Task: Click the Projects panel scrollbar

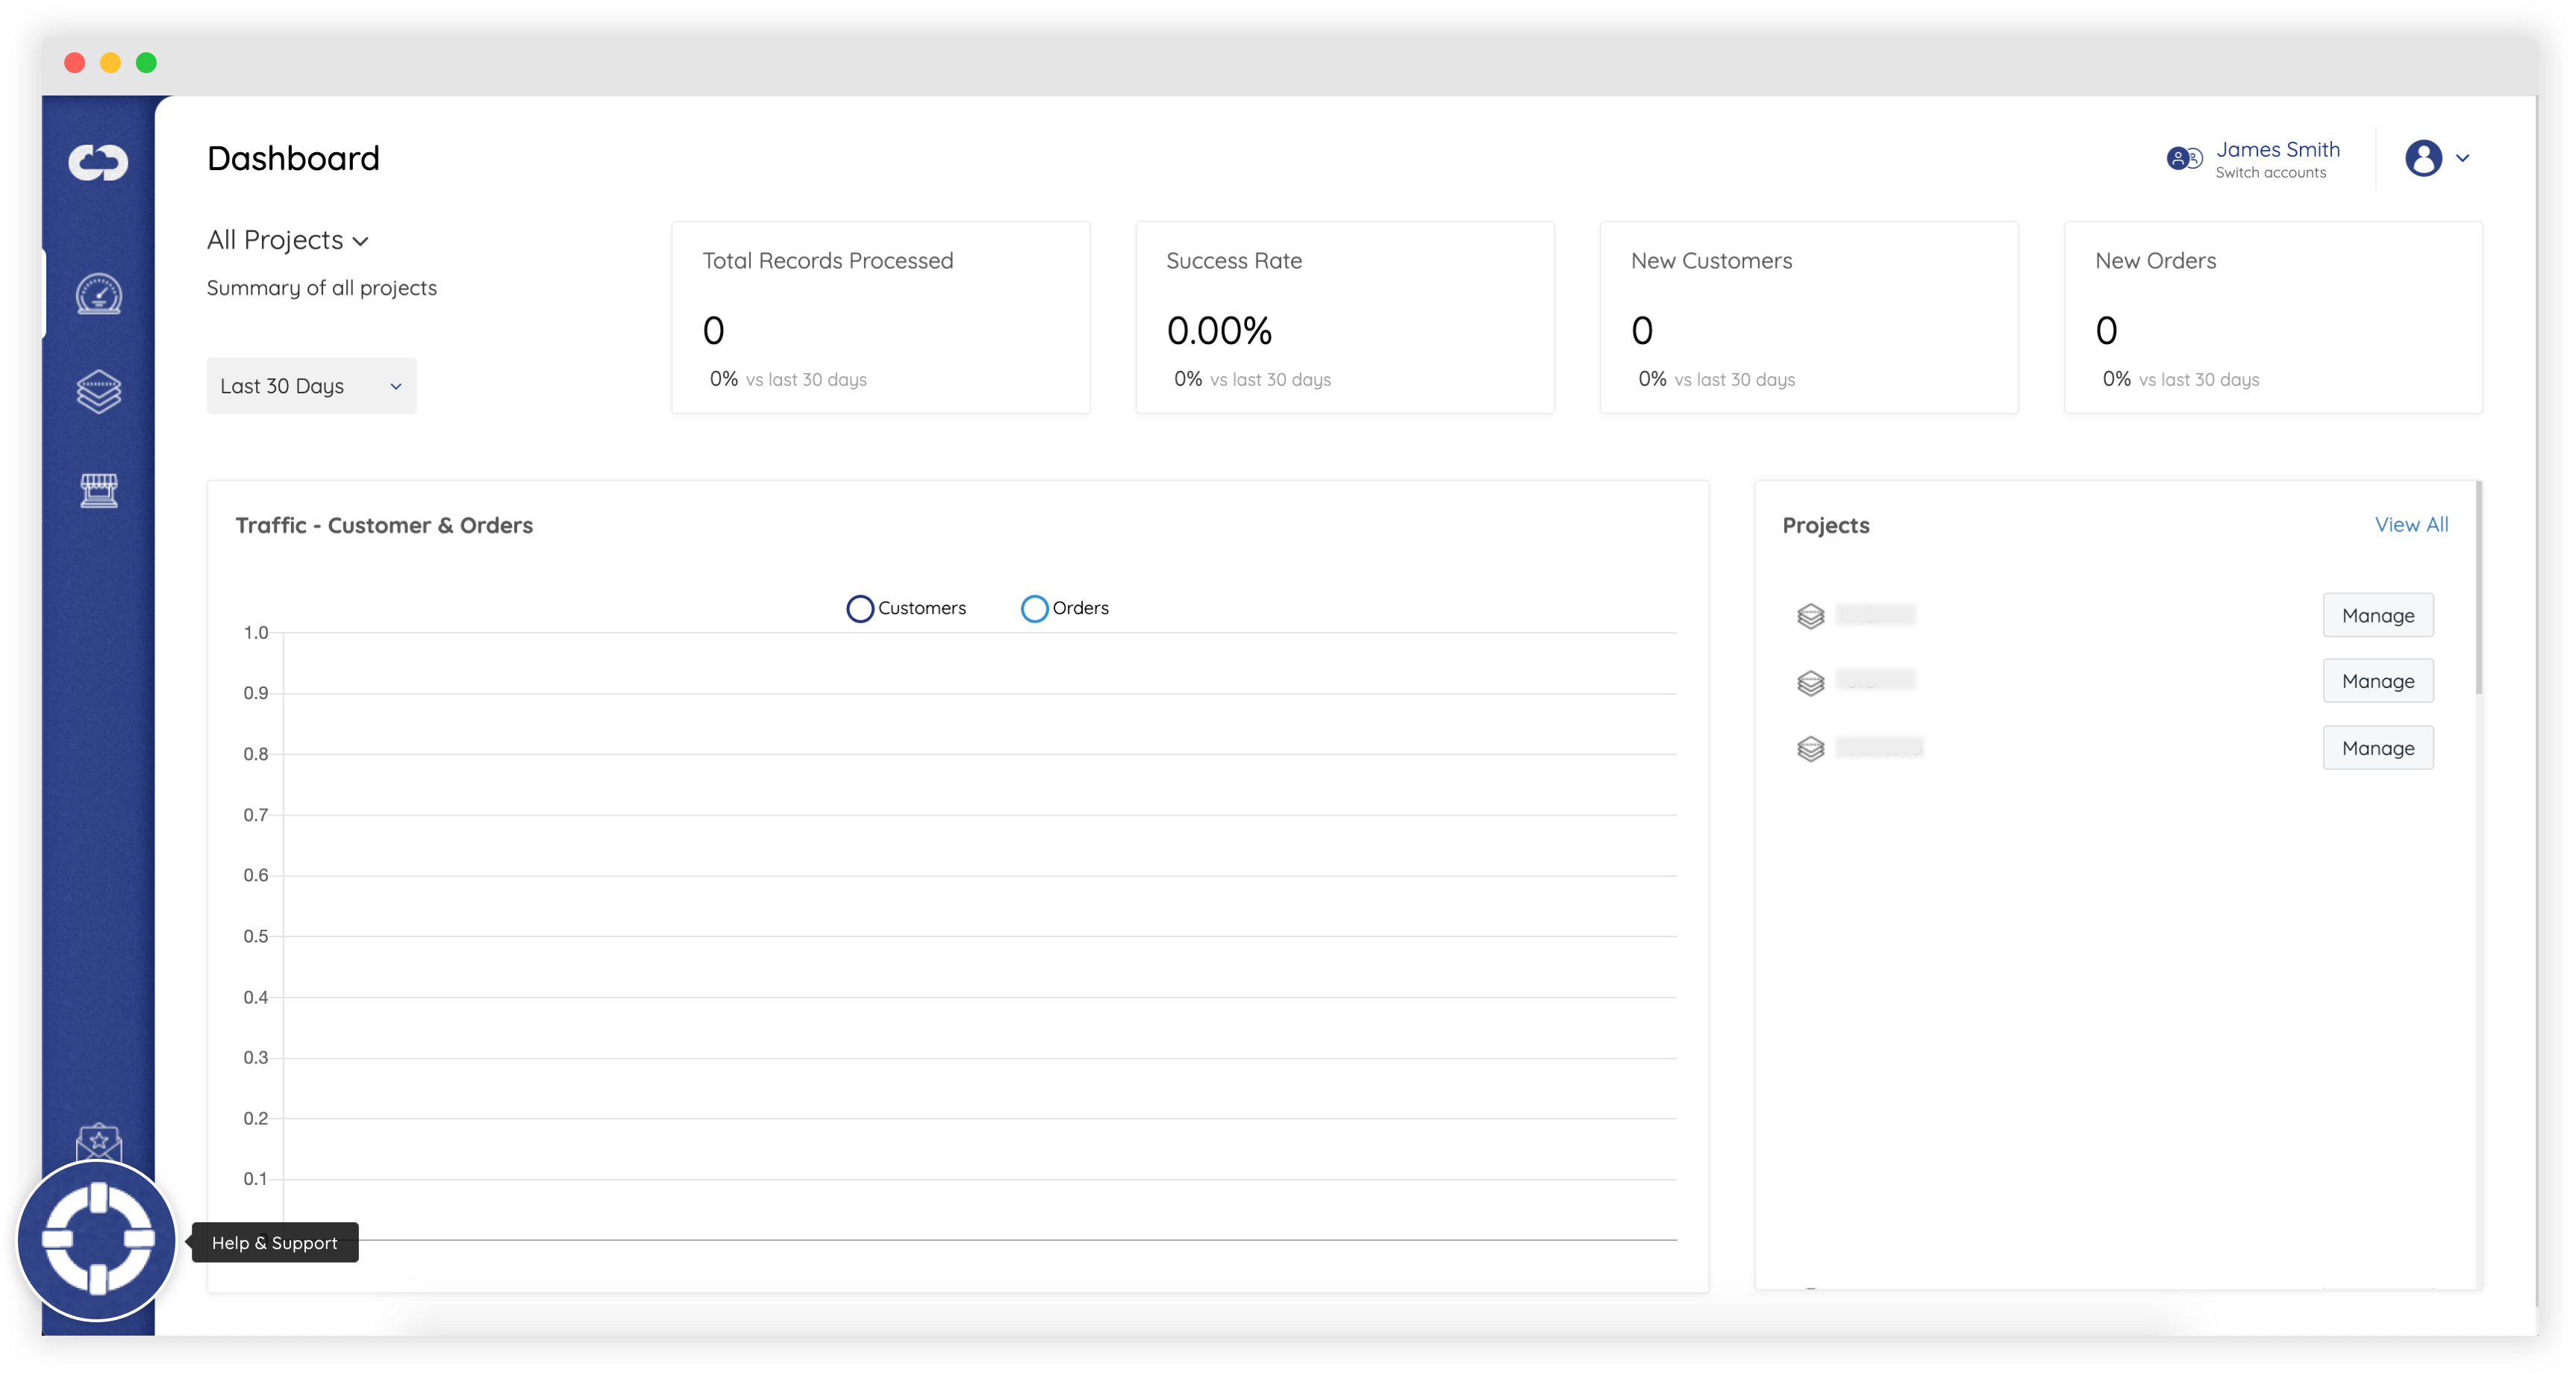Action: click(2478, 588)
